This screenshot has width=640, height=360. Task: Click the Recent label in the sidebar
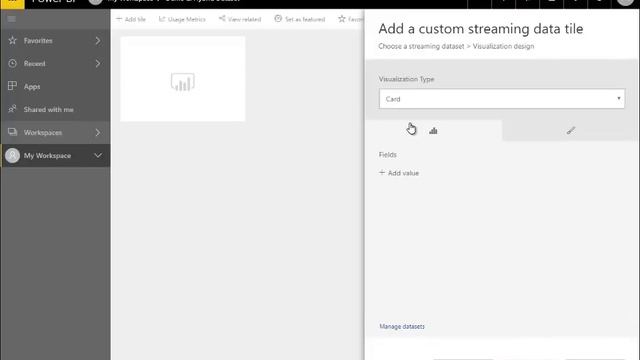34,64
